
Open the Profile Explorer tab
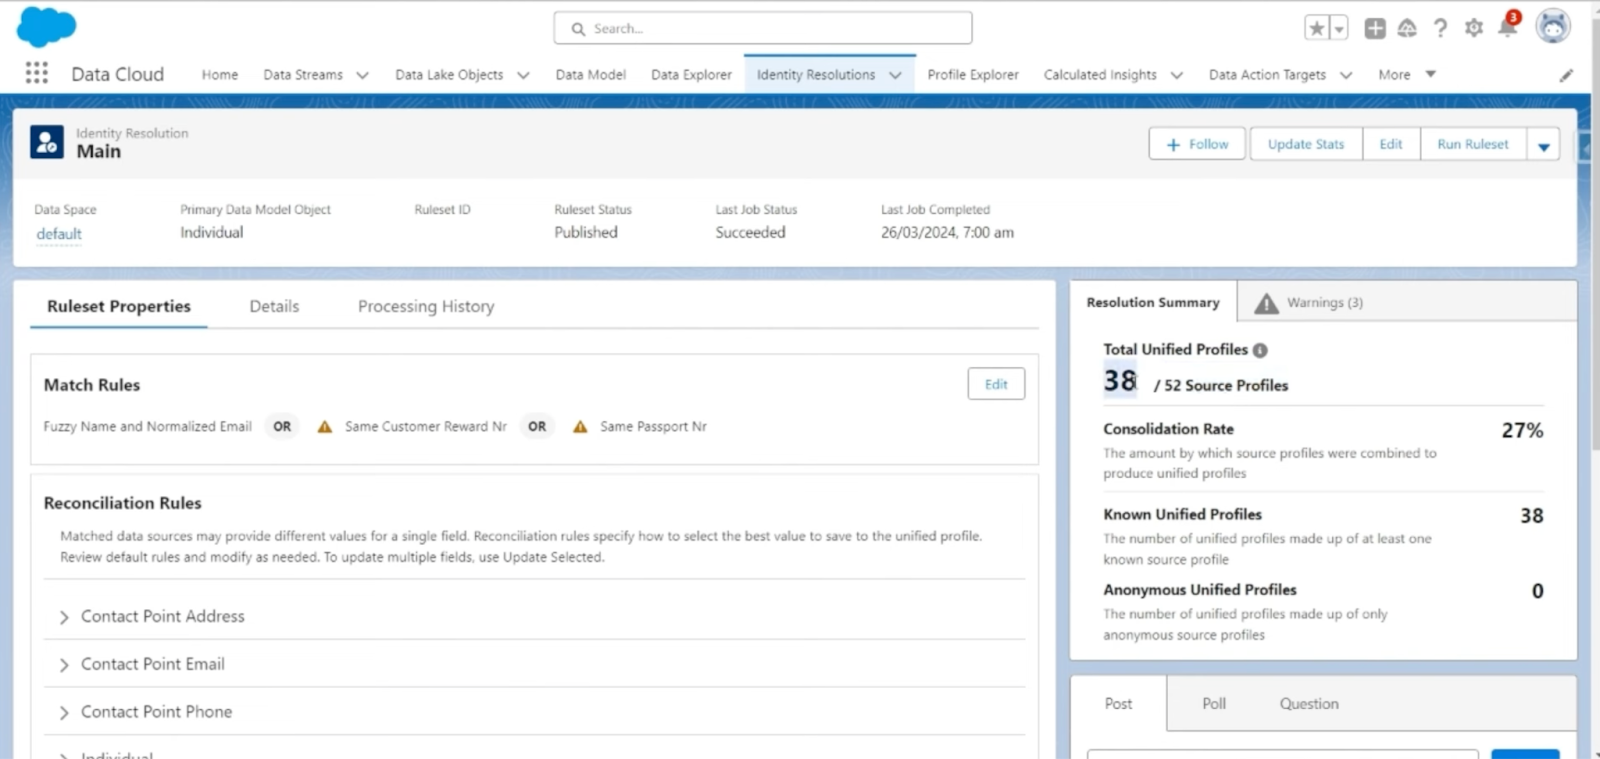pyautogui.click(x=973, y=75)
